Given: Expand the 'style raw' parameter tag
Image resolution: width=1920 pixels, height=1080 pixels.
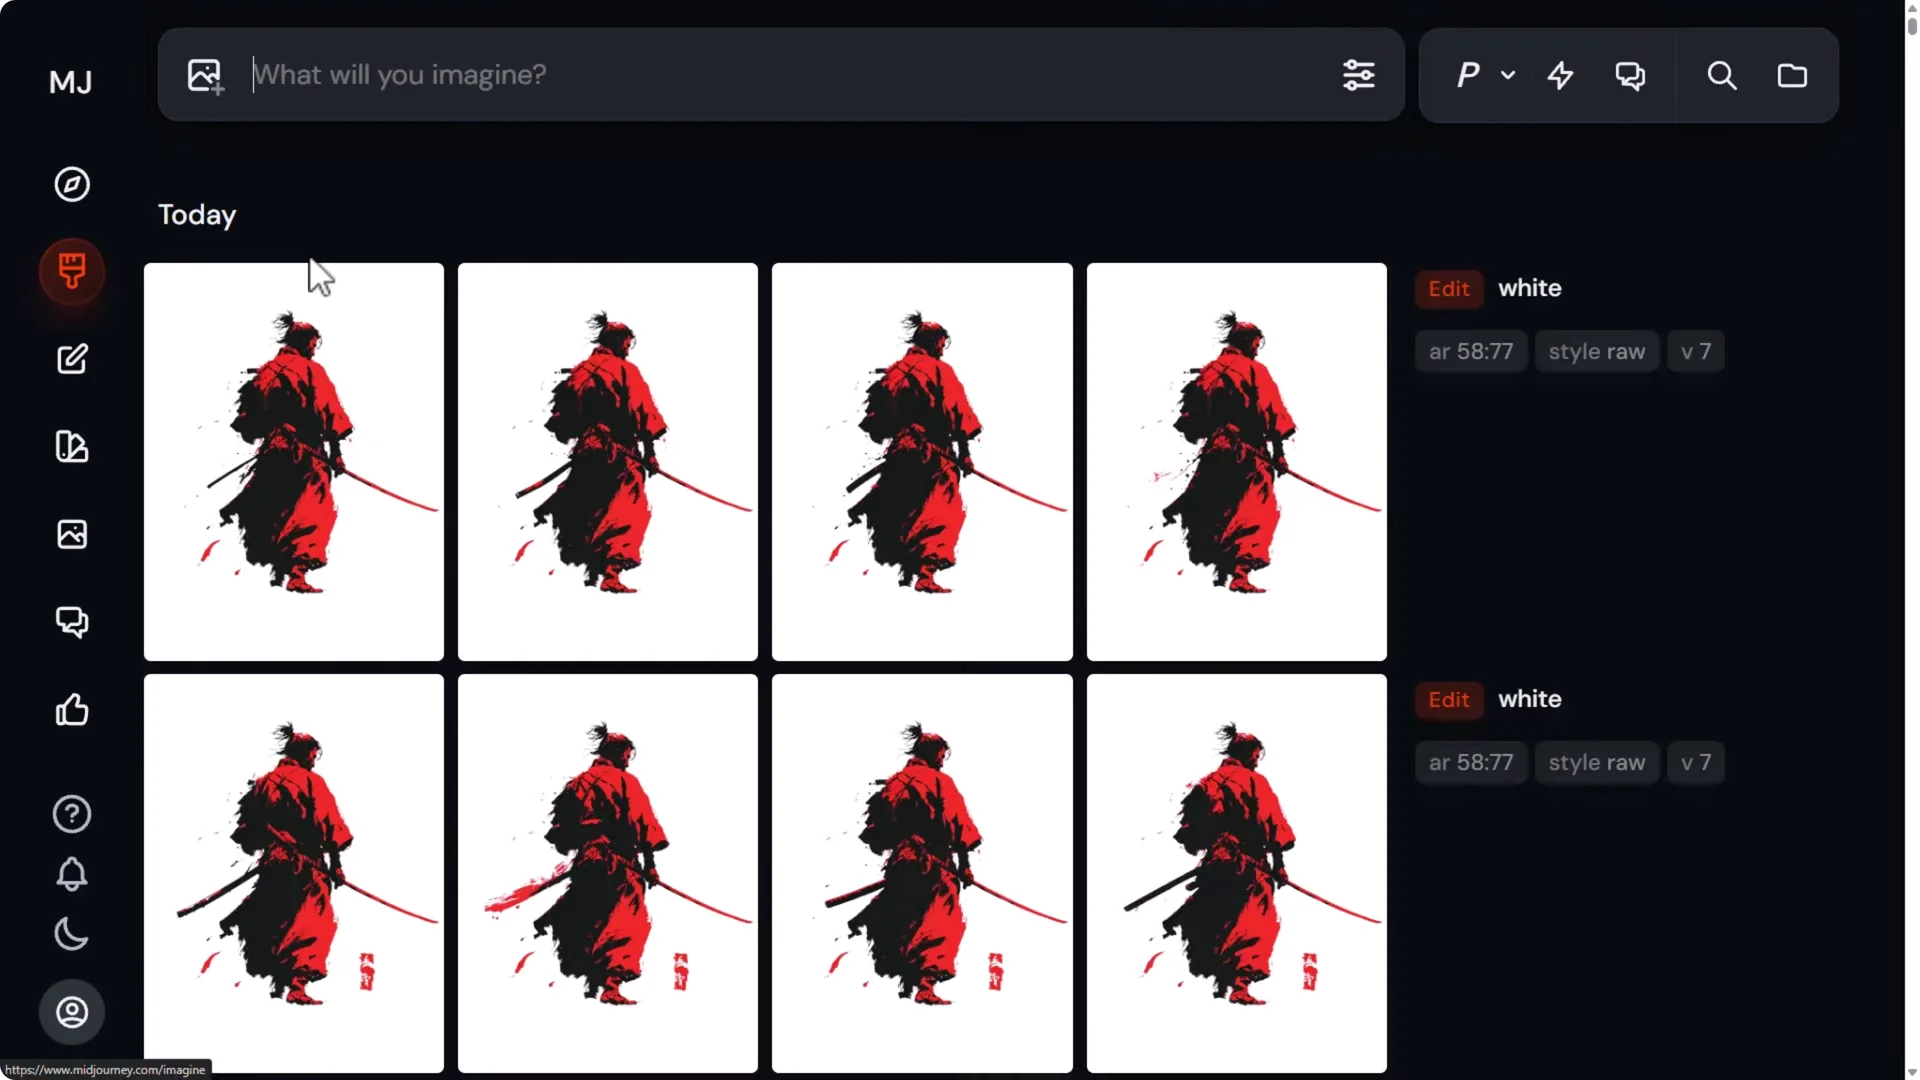Looking at the screenshot, I should point(1596,351).
